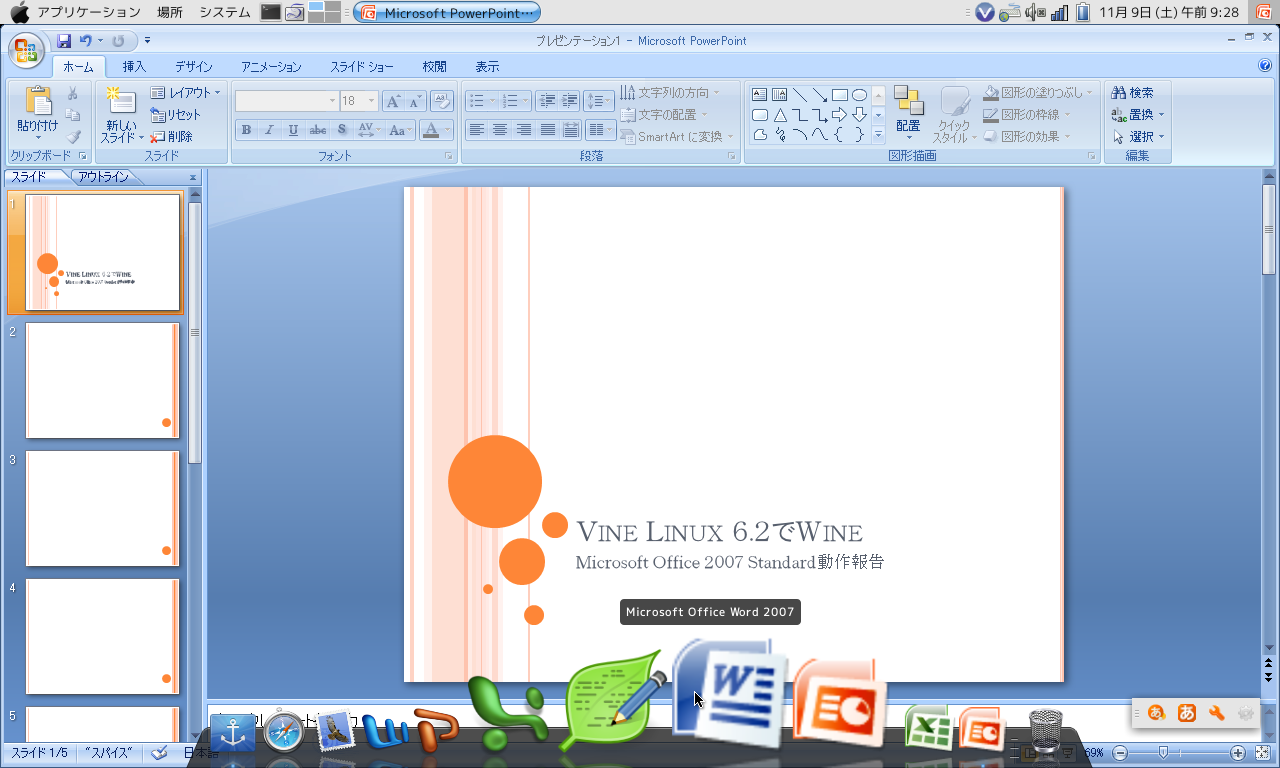Click the 削除 delete slide button
The width and height of the screenshot is (1280, 768).
172,137
